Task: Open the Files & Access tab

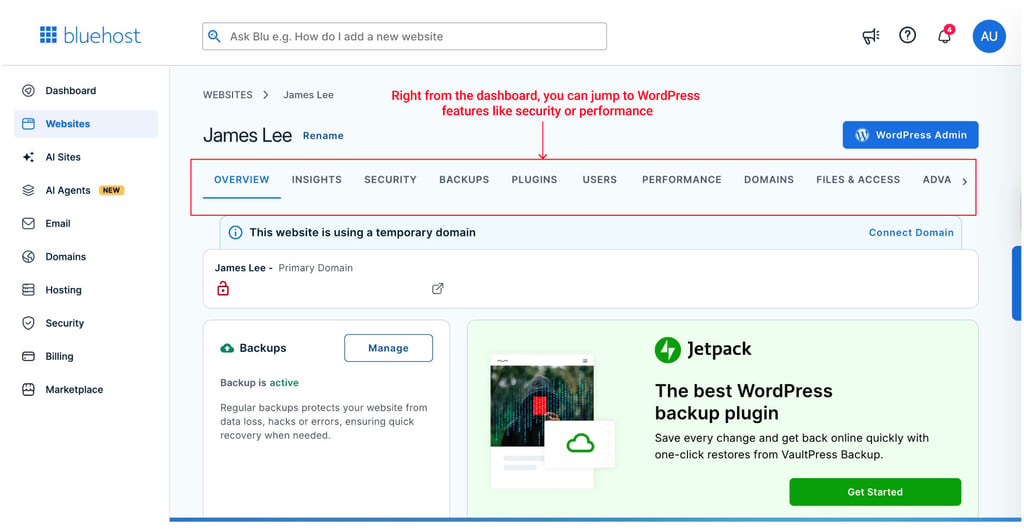Action: tap(858, 179)
